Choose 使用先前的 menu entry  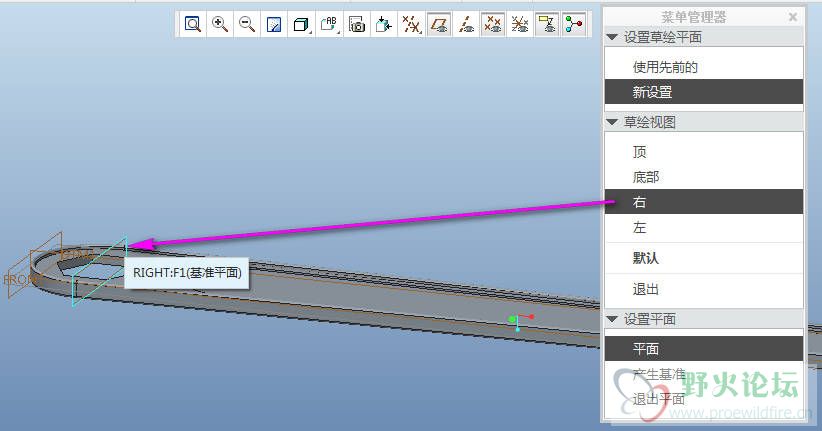click(704, 67)
